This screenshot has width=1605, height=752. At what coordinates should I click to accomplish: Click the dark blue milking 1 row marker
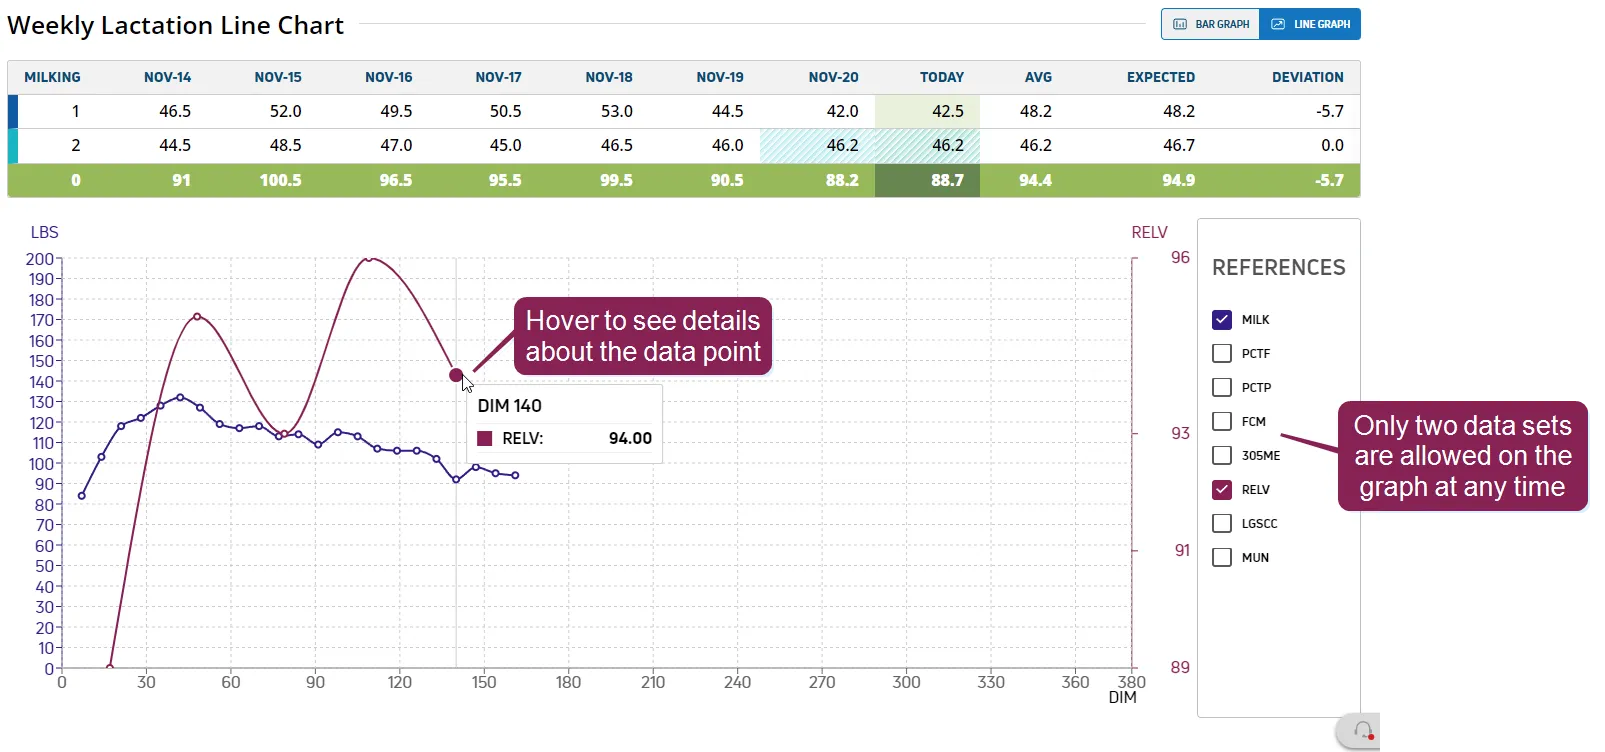13,111
